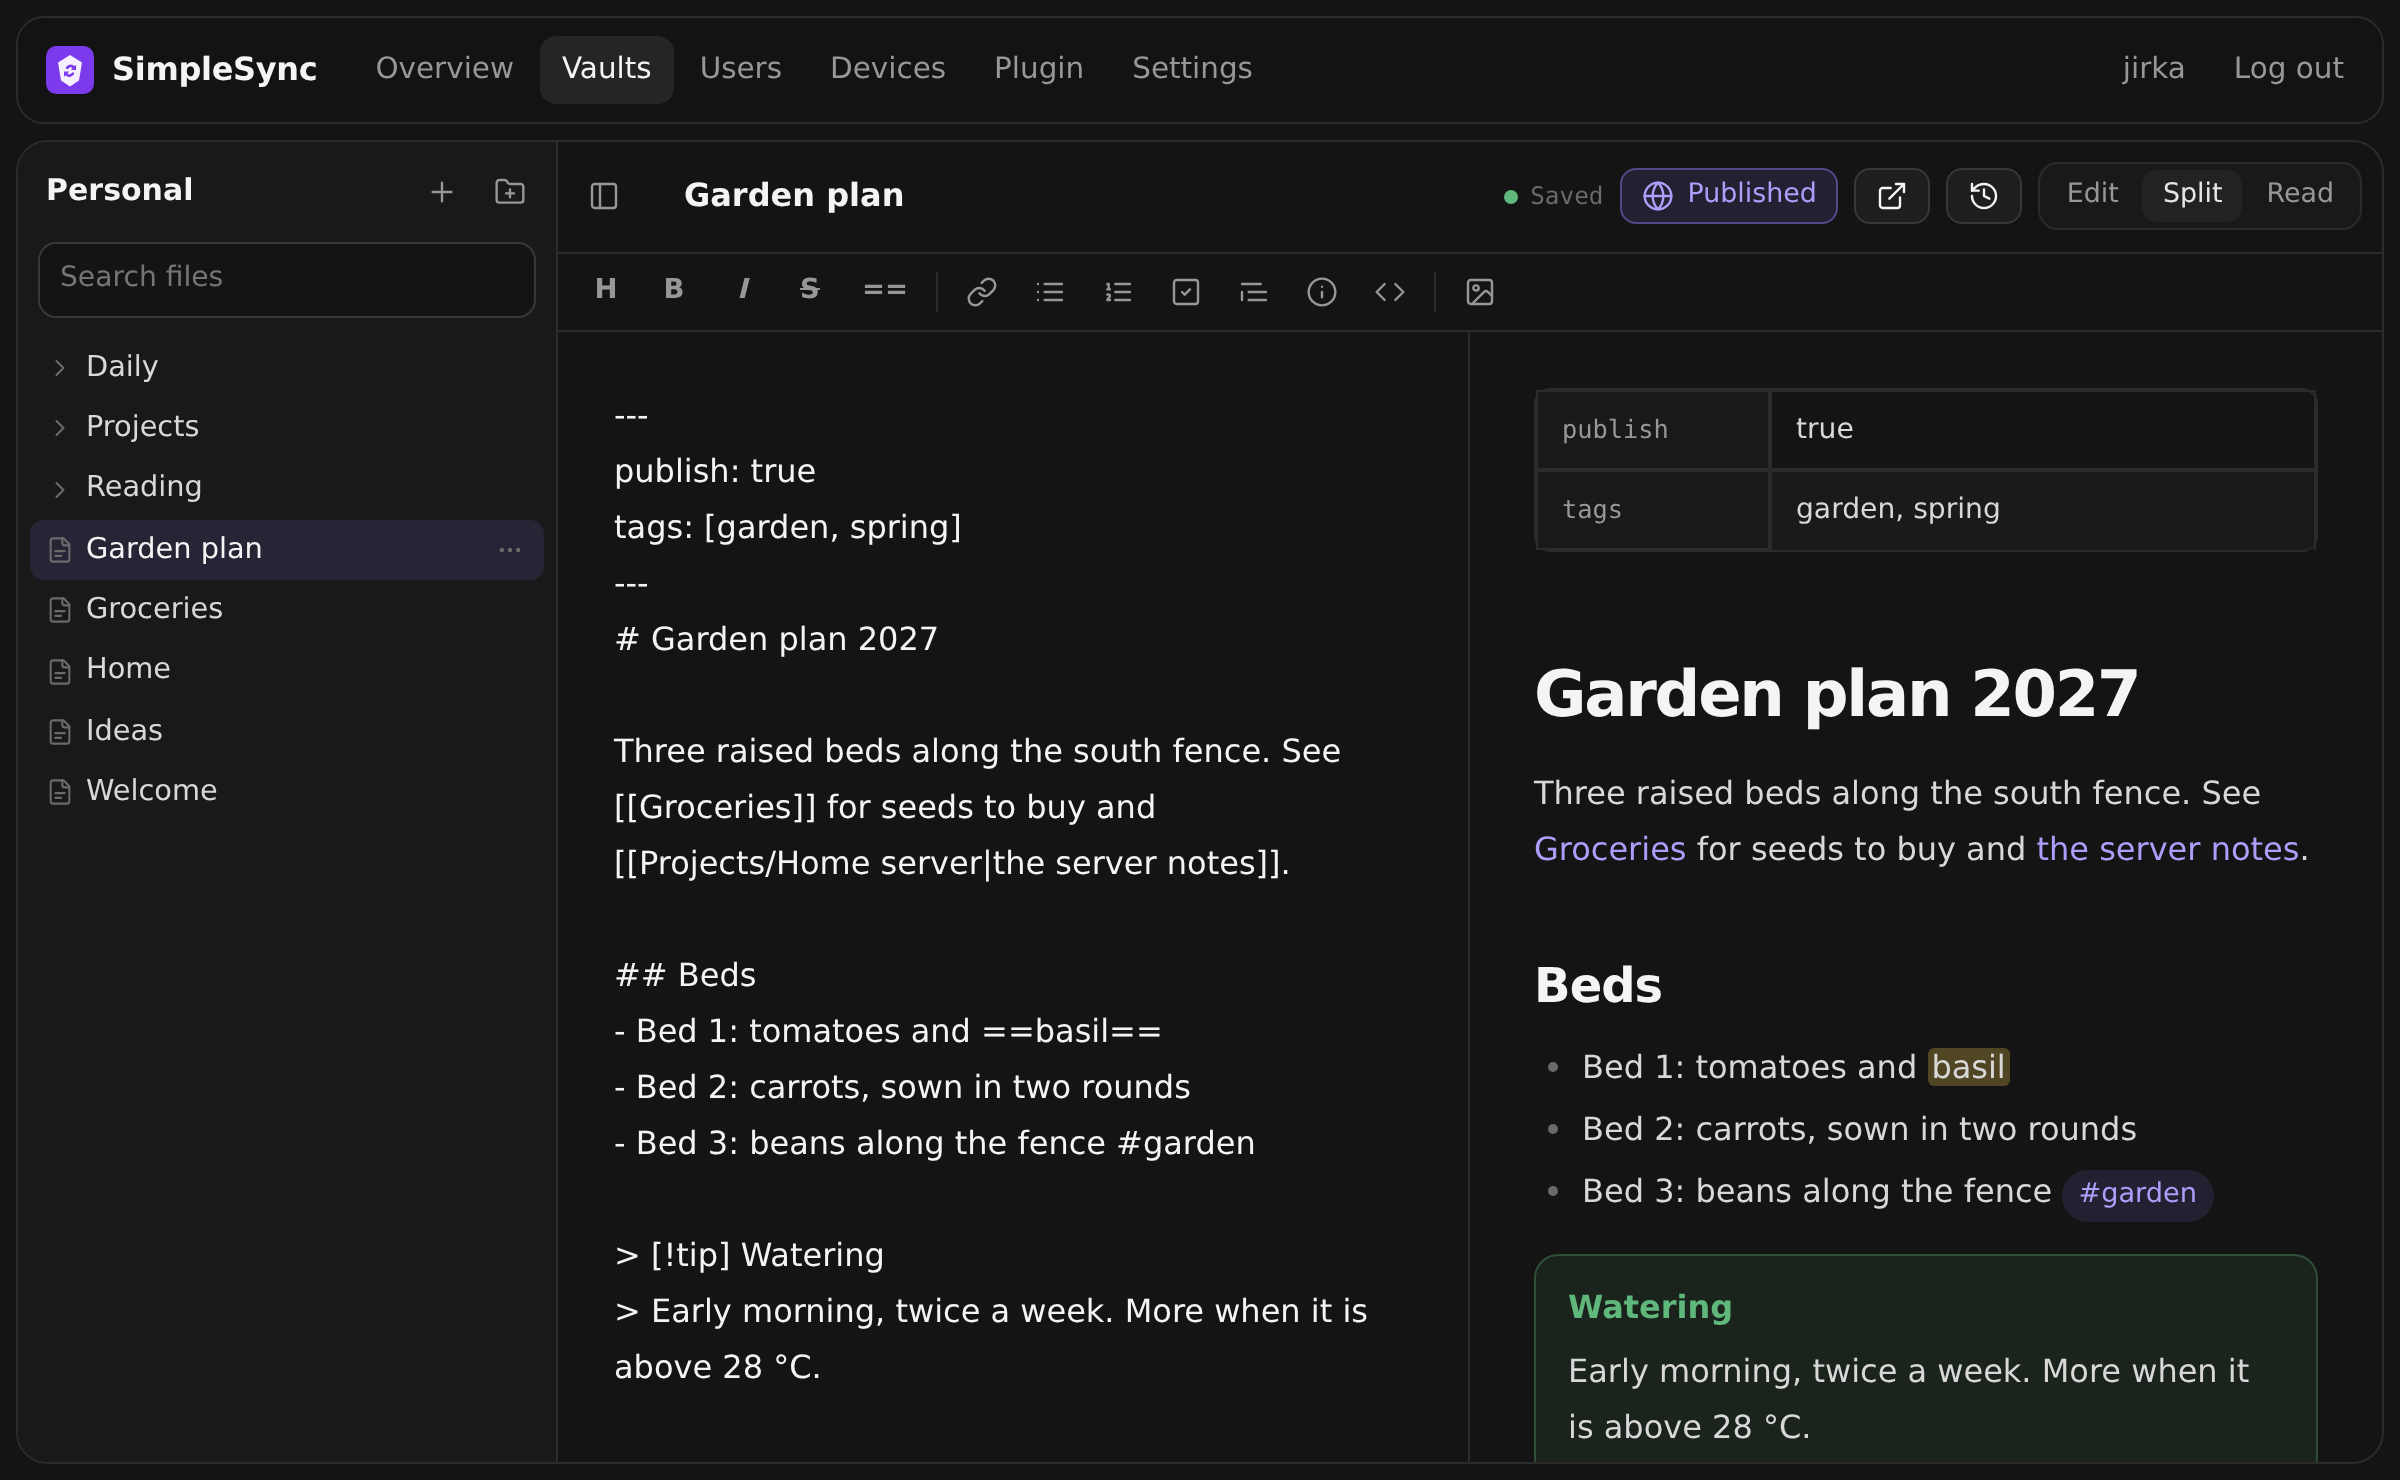Image resolution: width=2400 pixels, height=1480 pixels.
Task: Open the Plugin tab
Action: click(1039, 69)
